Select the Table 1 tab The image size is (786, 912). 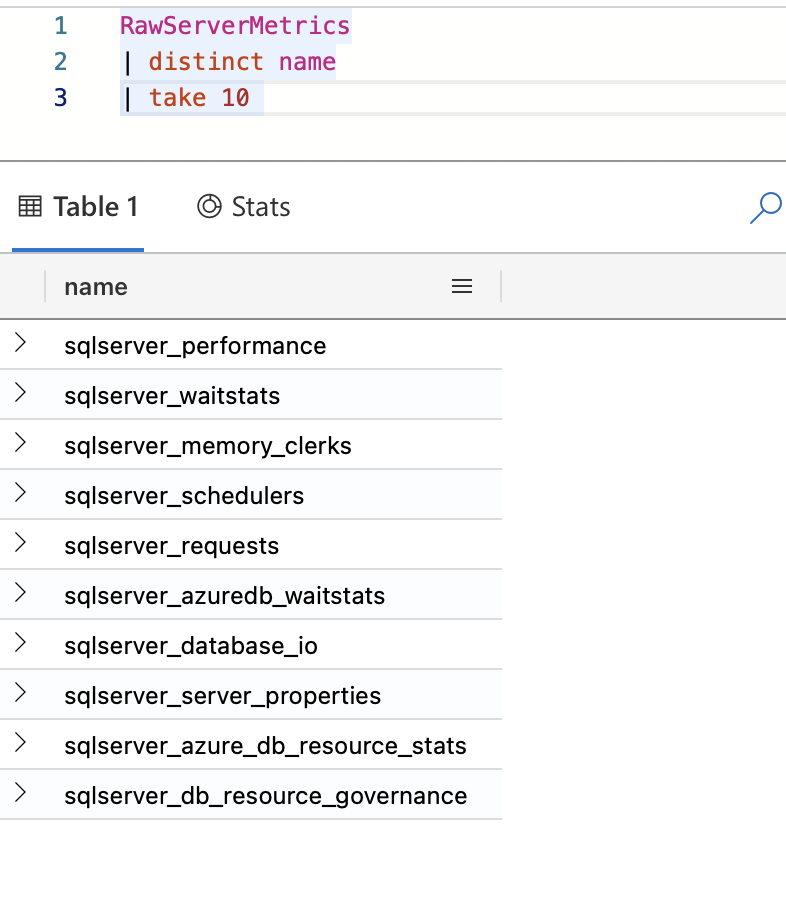[x=78, y=206]
